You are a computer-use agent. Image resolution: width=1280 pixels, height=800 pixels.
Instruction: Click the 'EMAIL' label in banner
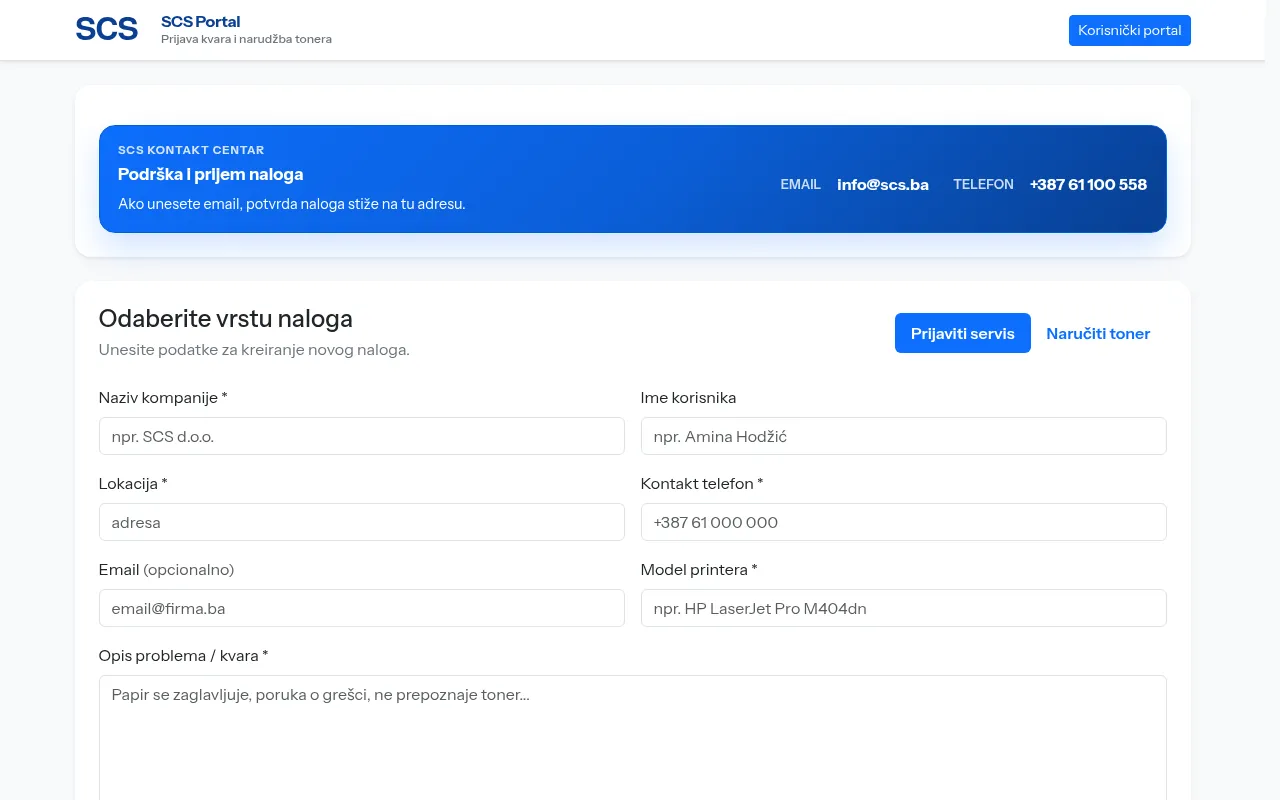pos(800,184)
